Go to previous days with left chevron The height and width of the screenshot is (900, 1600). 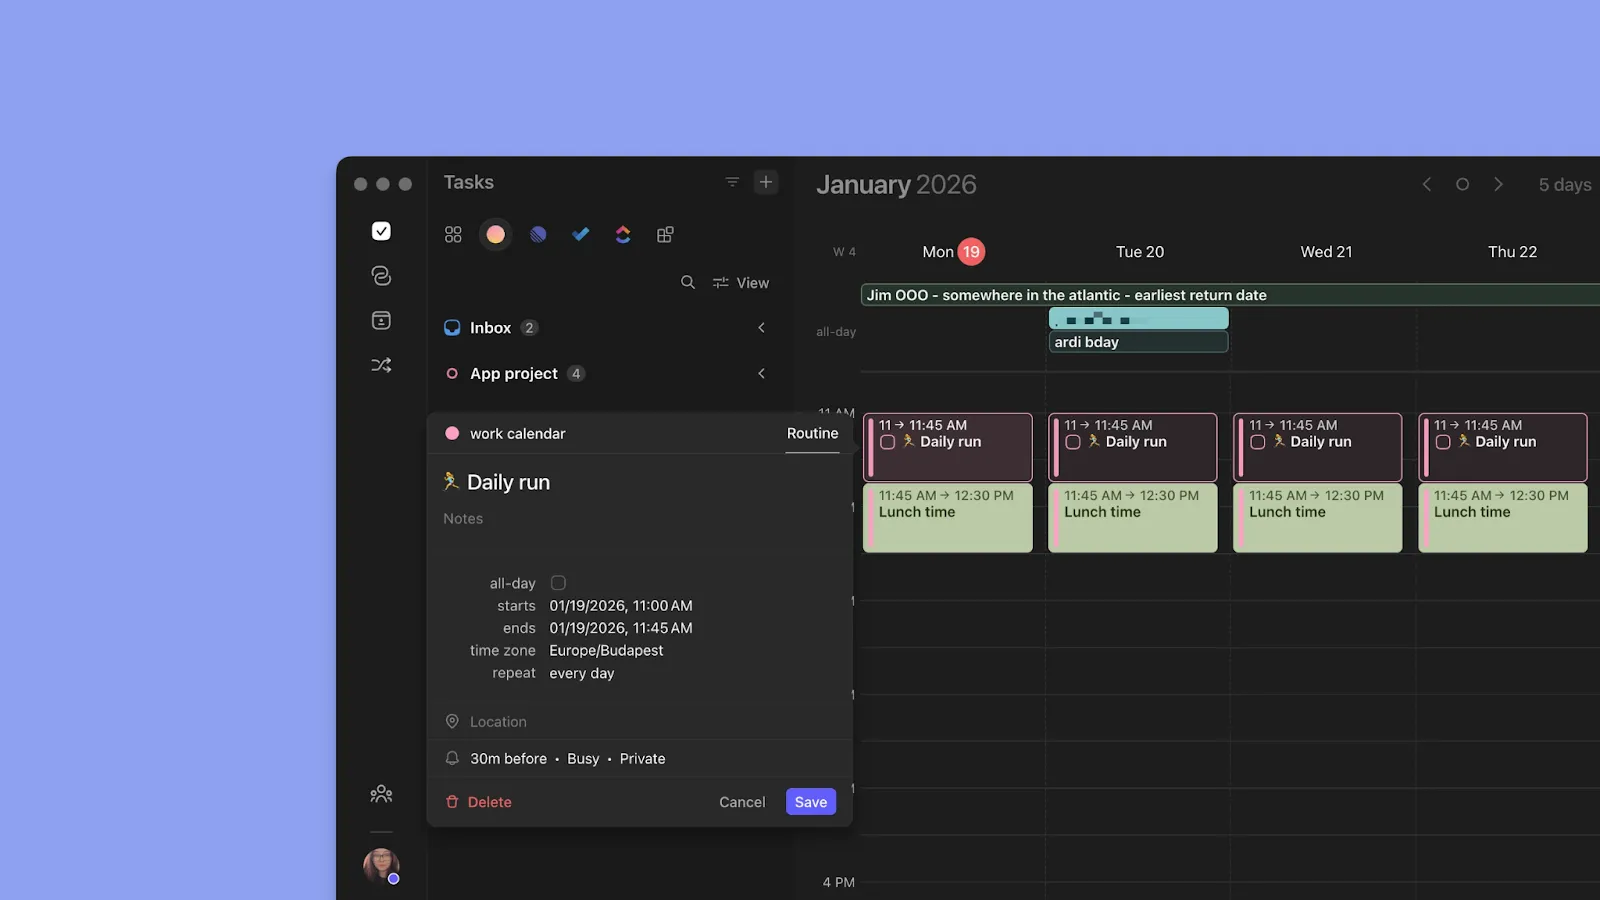click(x=1427, y=184)
